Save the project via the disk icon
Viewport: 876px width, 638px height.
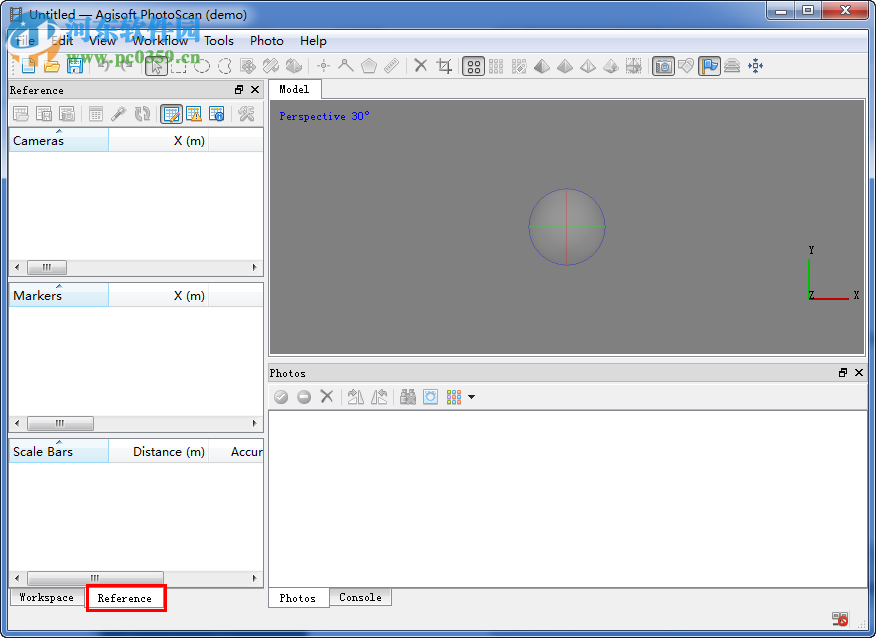pos(75,65)
